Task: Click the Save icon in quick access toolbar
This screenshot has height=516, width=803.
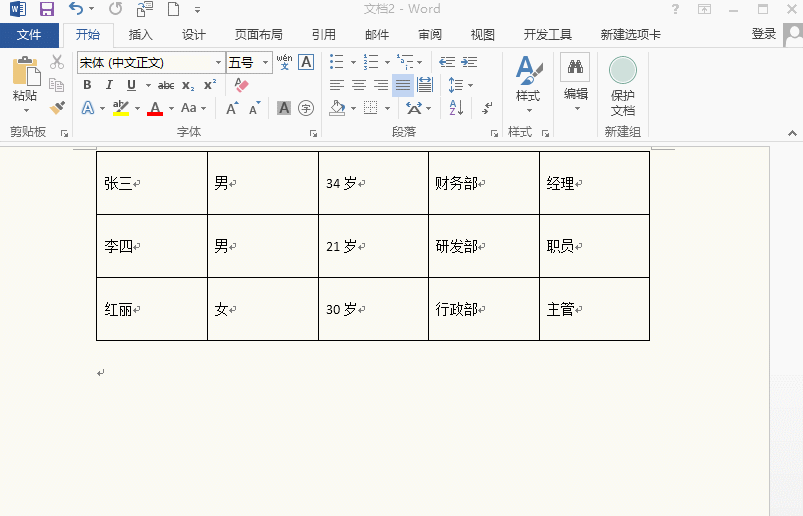Action: point(47,9)
